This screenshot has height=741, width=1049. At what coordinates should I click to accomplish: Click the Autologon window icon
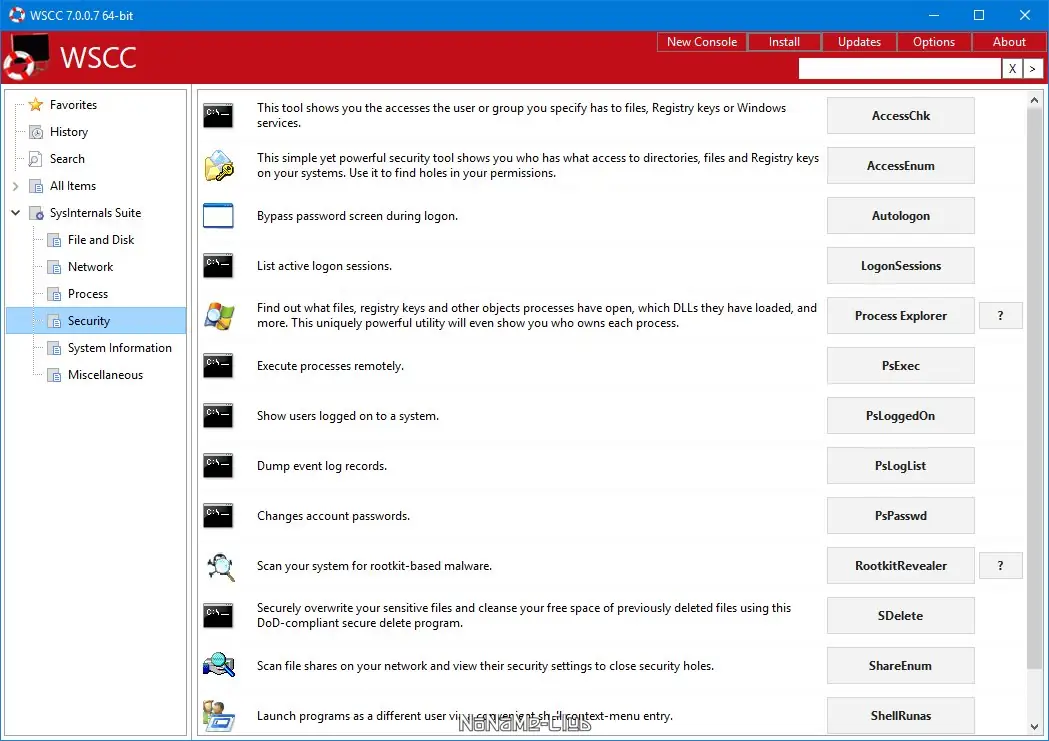click(218, 215)
